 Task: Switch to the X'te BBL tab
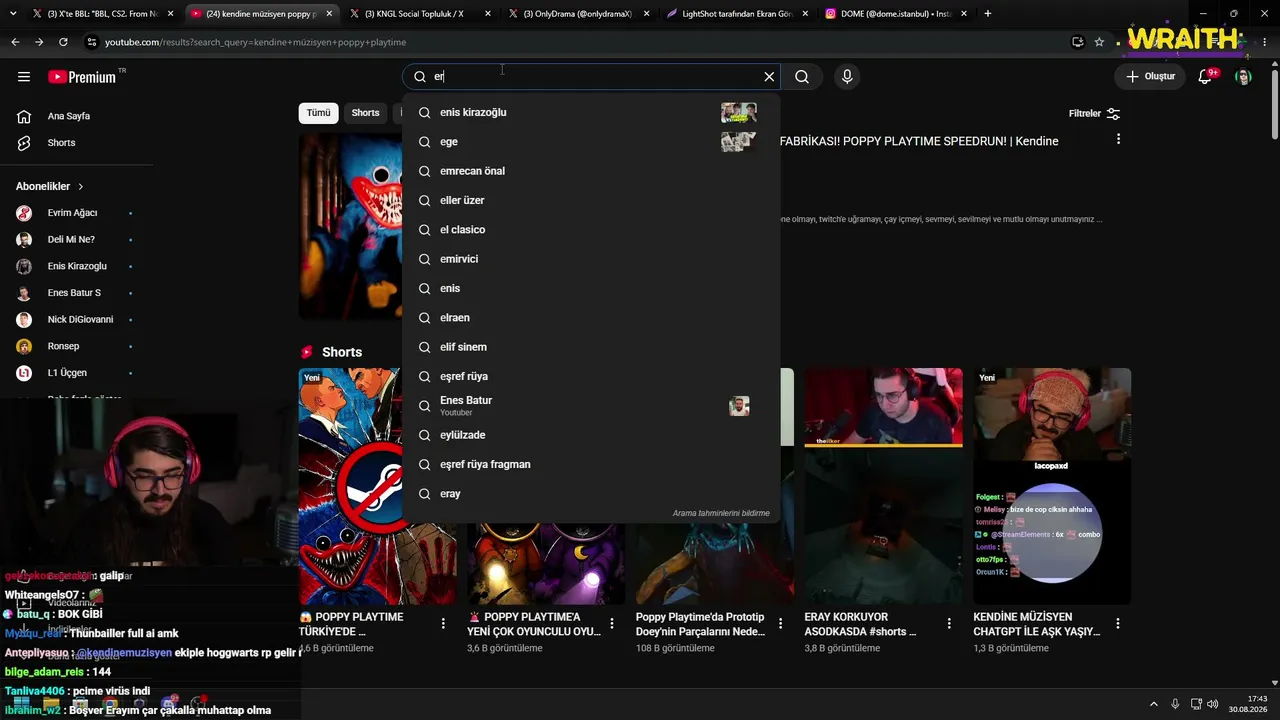click(103, 14)
